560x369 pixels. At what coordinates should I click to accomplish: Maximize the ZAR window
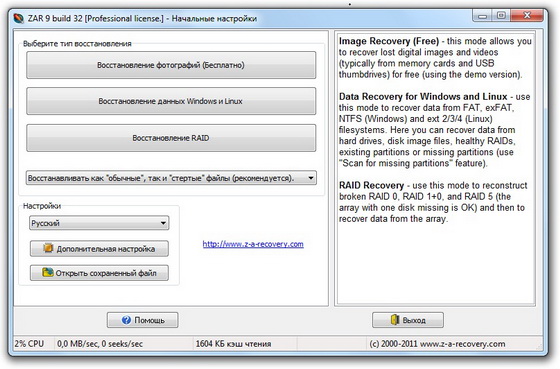coord(501,15)
